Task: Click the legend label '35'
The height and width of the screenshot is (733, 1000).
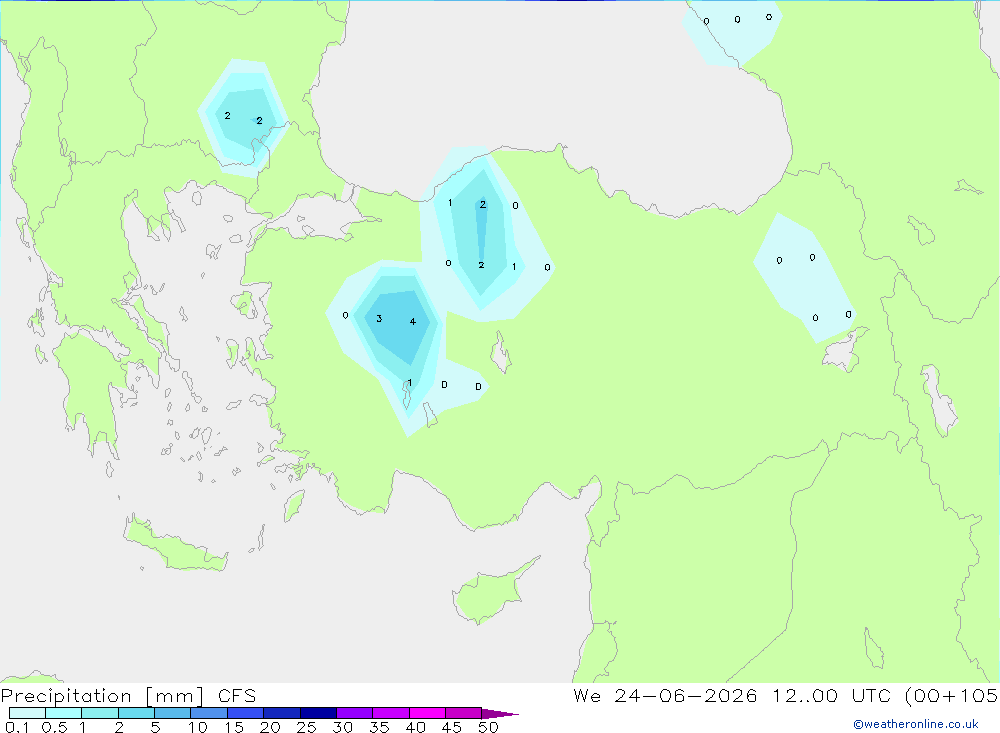Action: (379, 727)
